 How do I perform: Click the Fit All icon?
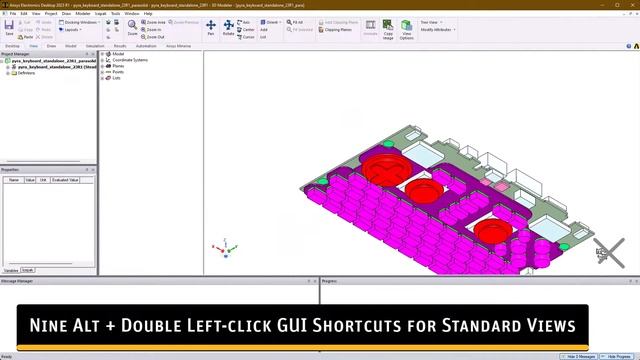(x=289, y=22)
